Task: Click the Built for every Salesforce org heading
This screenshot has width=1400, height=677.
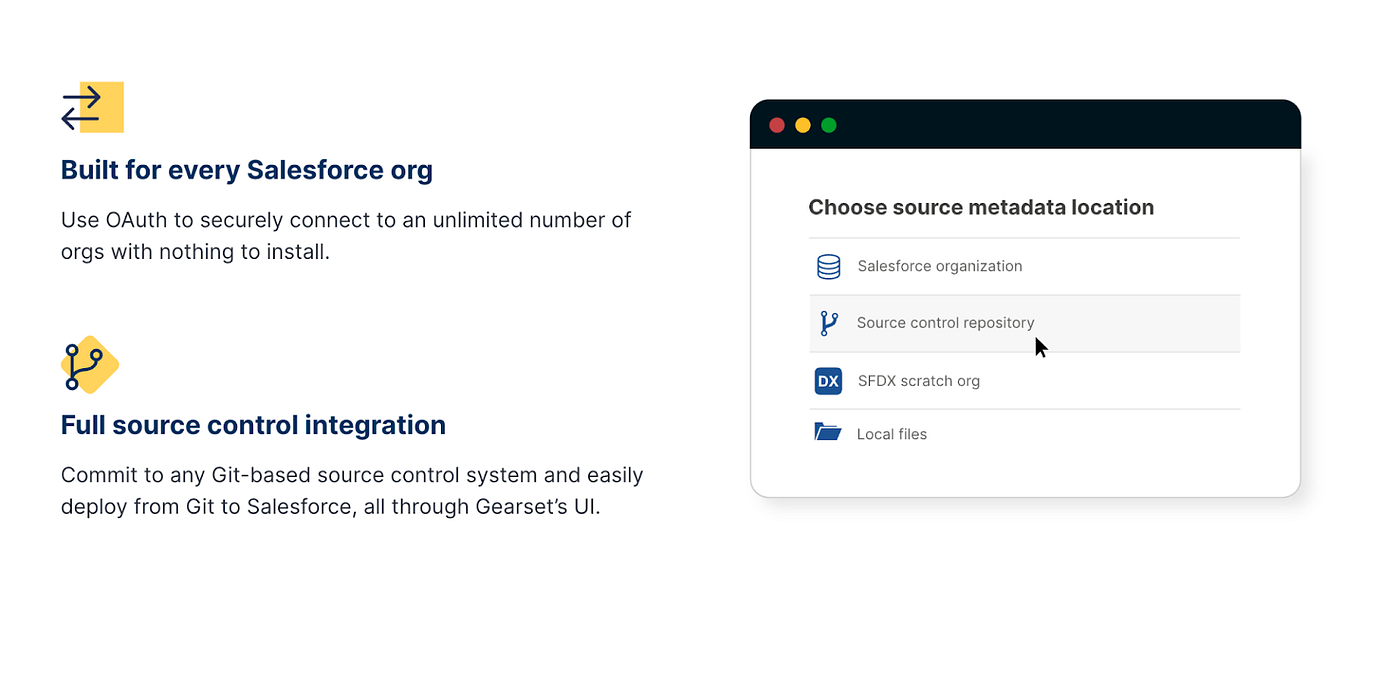Action: (x=247, y=171)
